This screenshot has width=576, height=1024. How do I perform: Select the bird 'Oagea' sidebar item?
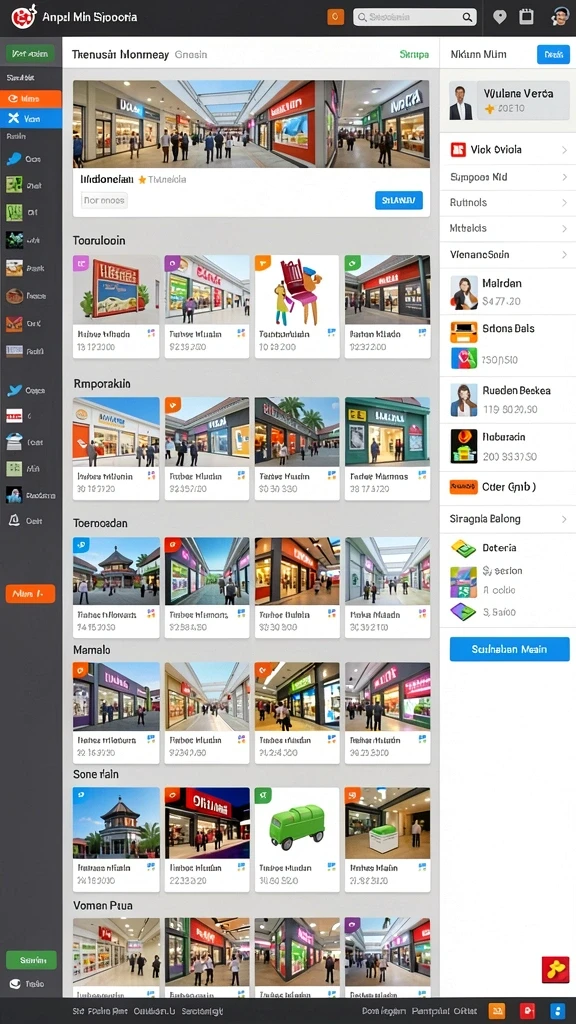click(x=25, y=391)
